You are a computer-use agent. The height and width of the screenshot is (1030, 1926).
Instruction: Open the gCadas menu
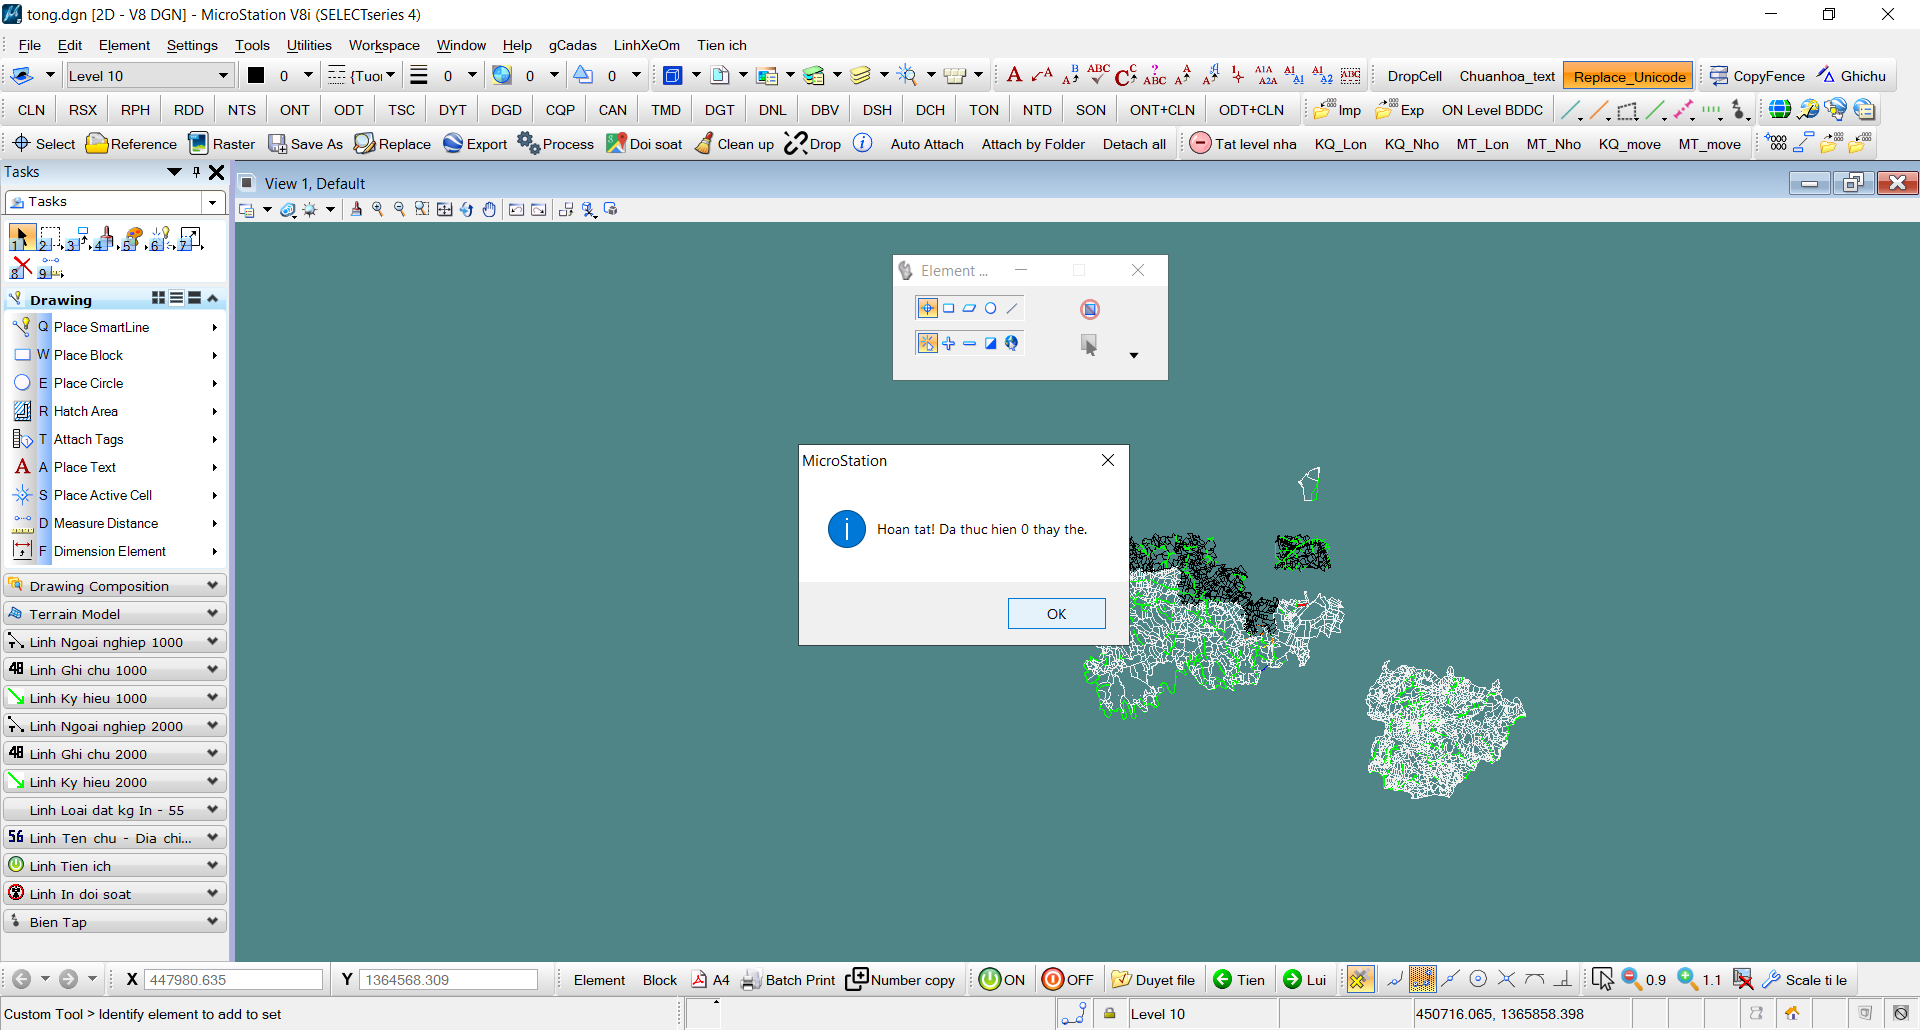click(572, 45)
